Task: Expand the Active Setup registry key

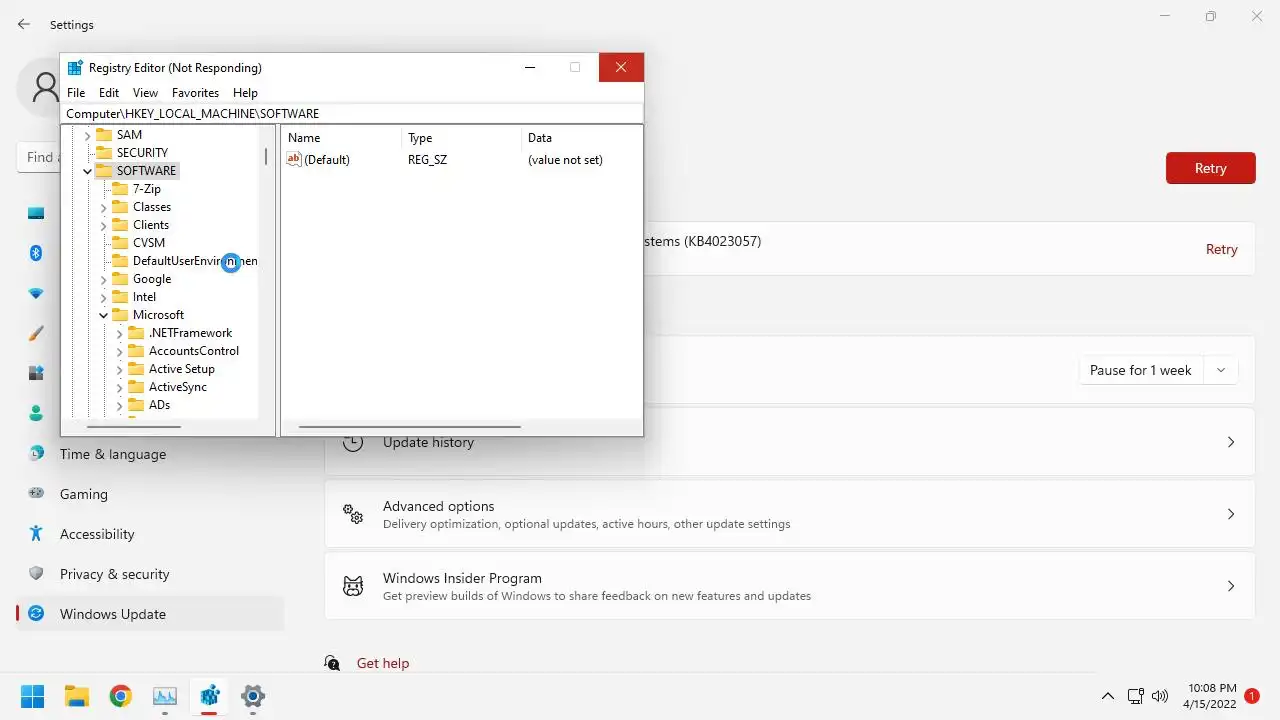Action: [x=119, y=369]
